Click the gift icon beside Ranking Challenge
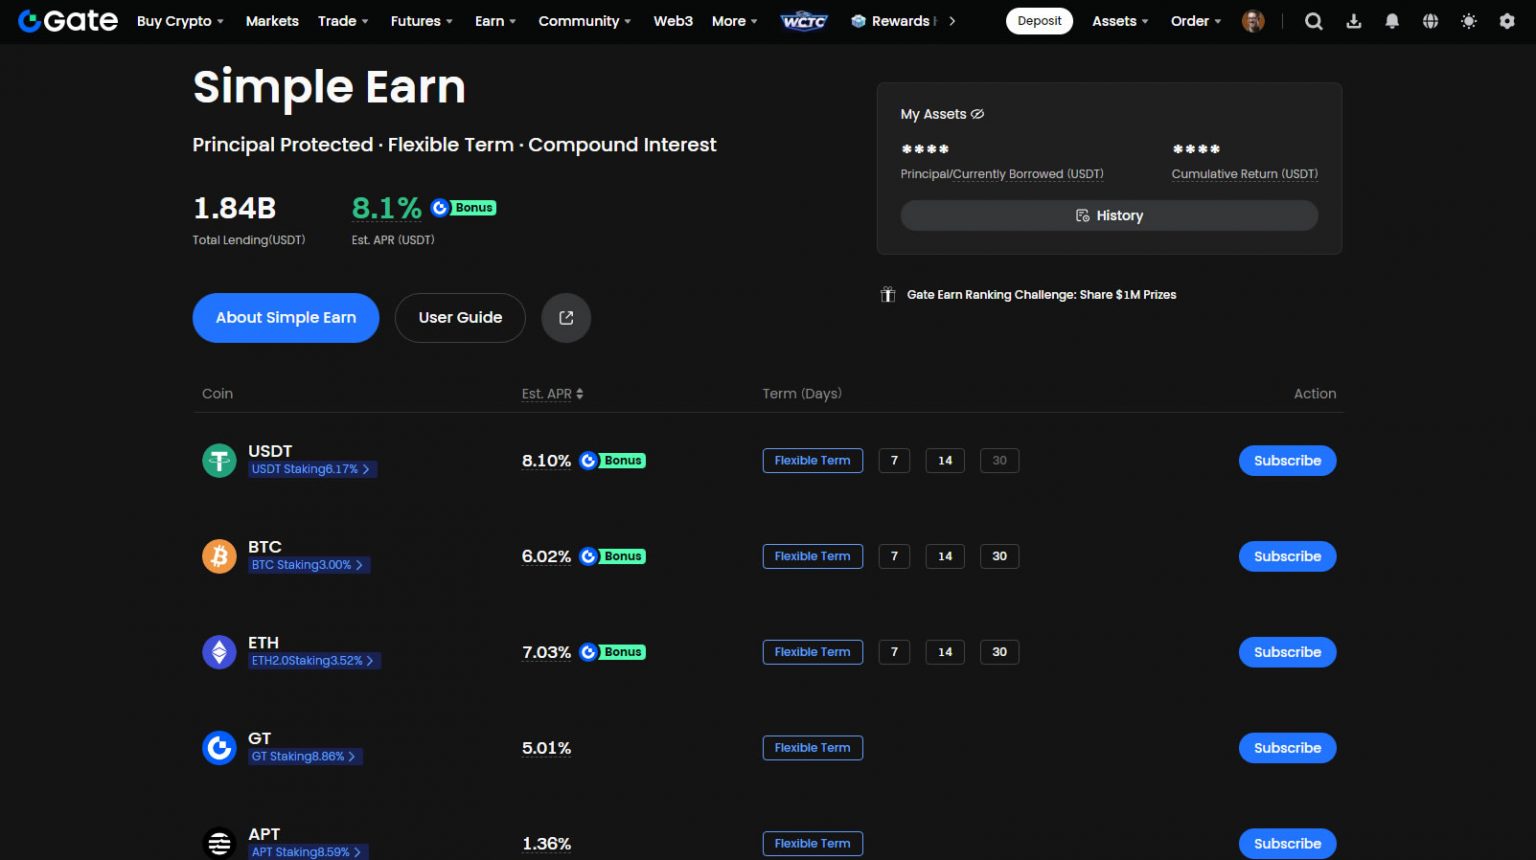Image resolution: width=1536 pixels, height=860 pixels. click(x=887, y=294)
